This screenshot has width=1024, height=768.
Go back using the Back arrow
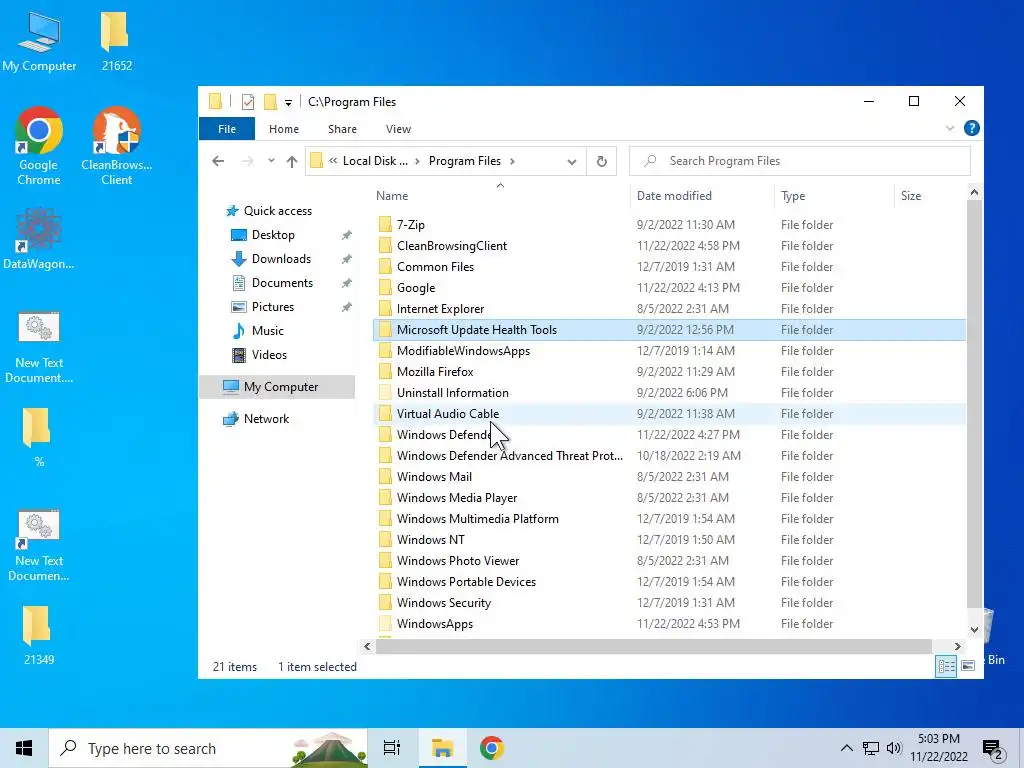coord(218,161)
